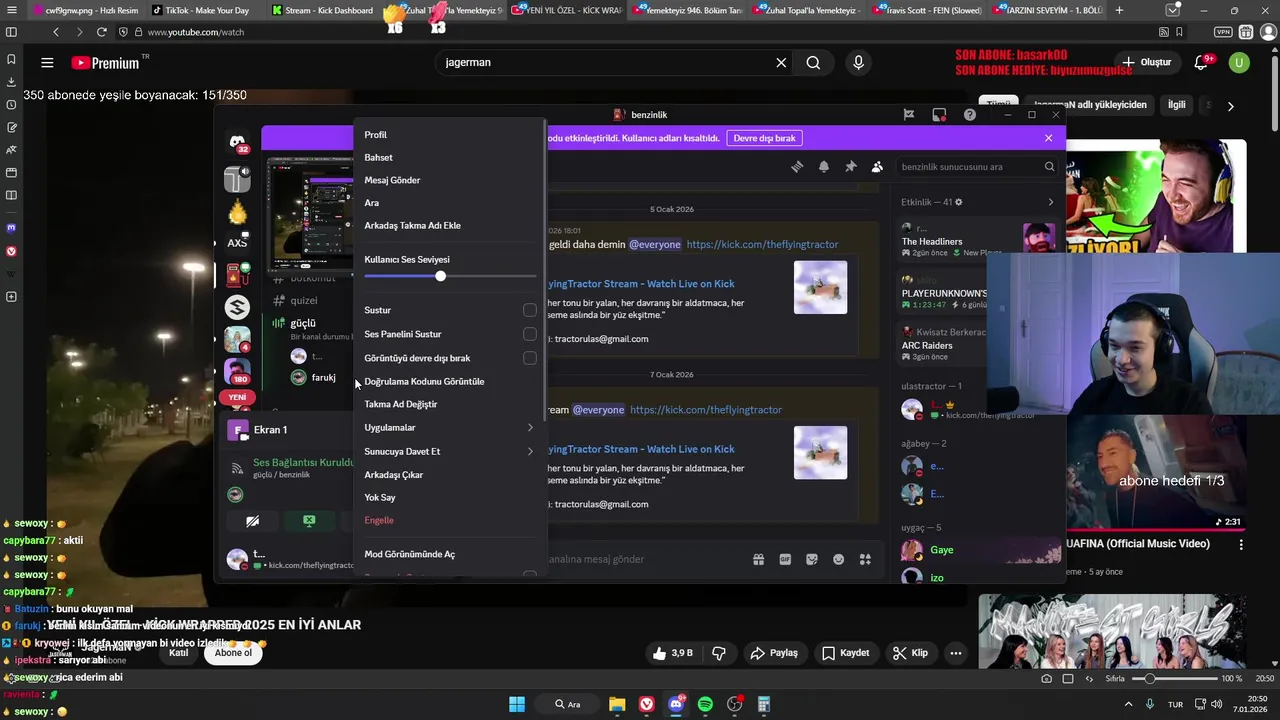Click the Klip button

click(910, 653)
